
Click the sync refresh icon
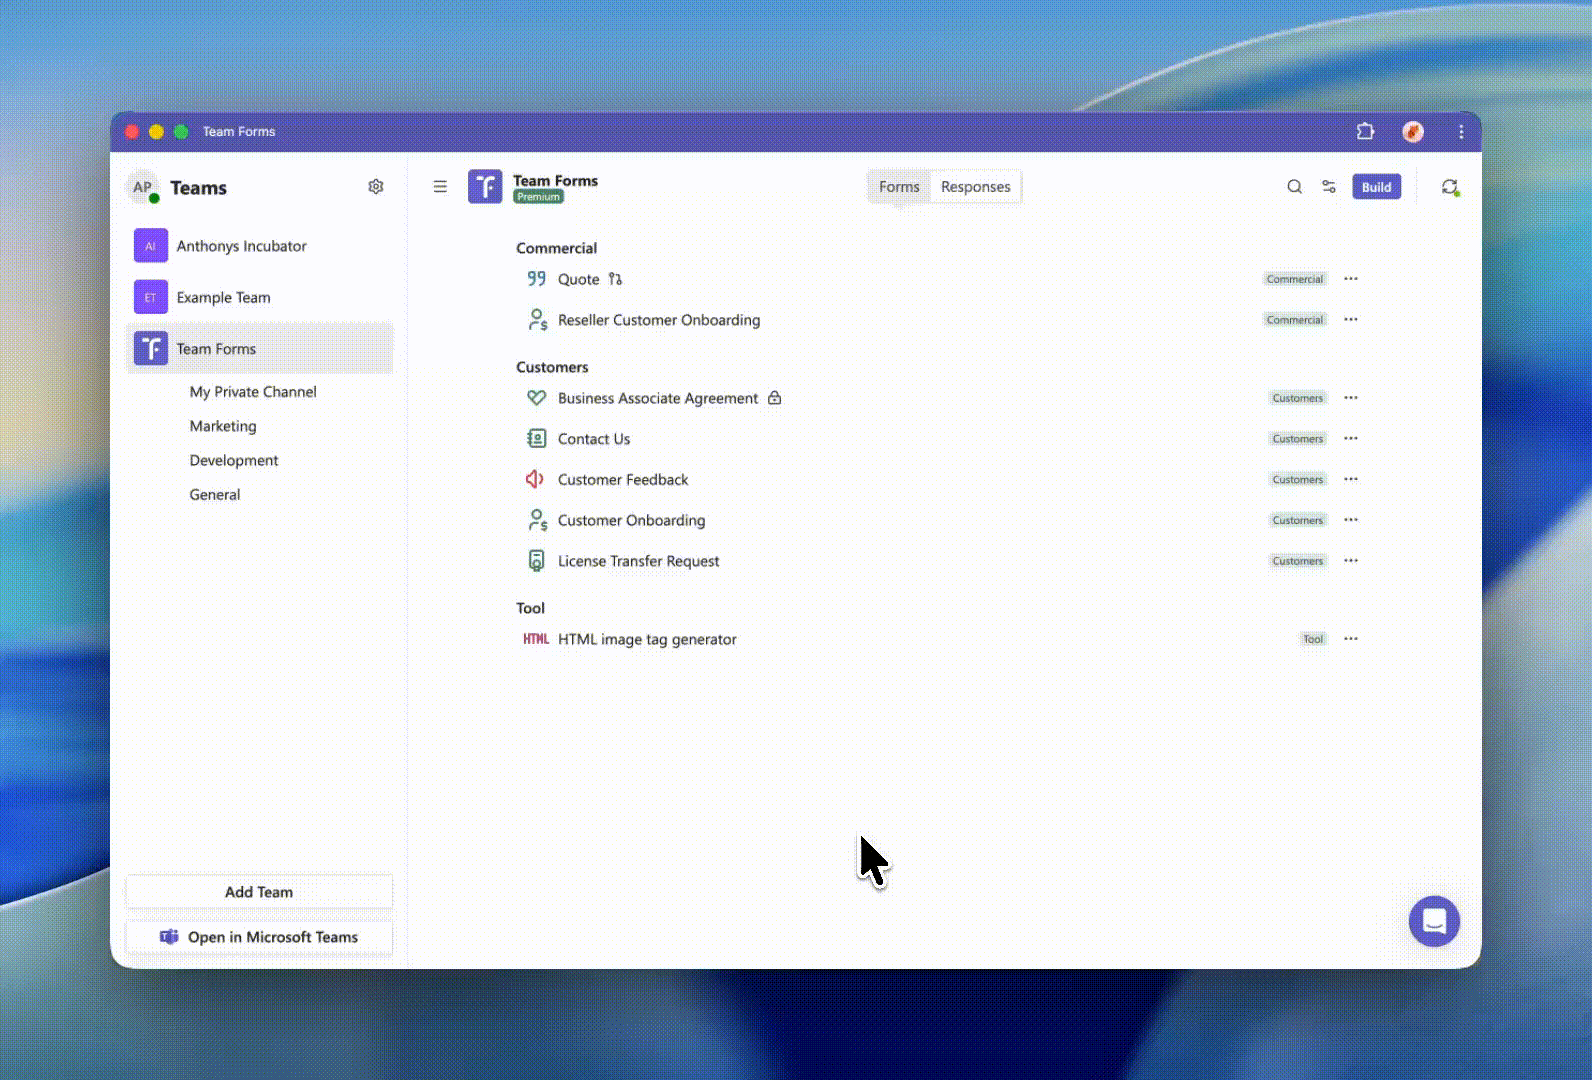[1450, 187]
